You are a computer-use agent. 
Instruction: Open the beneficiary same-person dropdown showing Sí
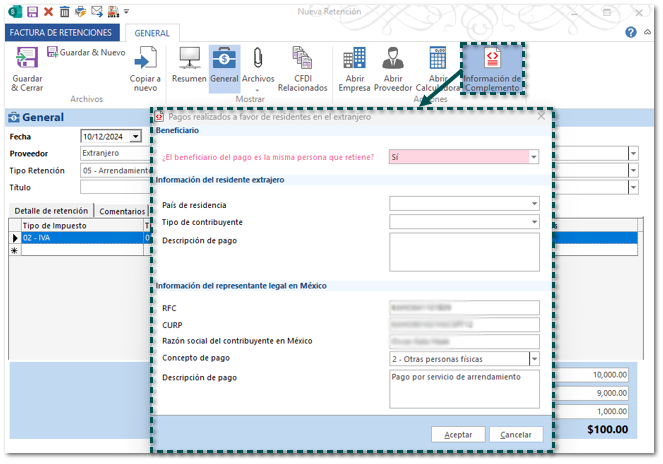click(x=534, y=157)
